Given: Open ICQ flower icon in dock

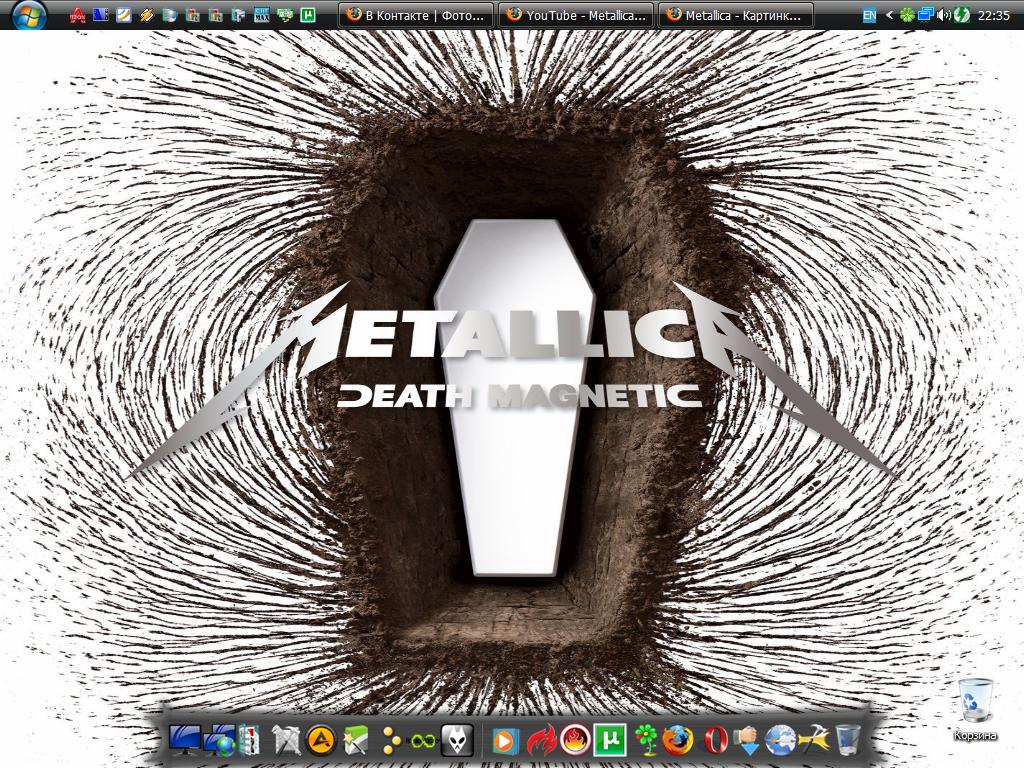Looking at the screenshot, I should coord(645,740).
